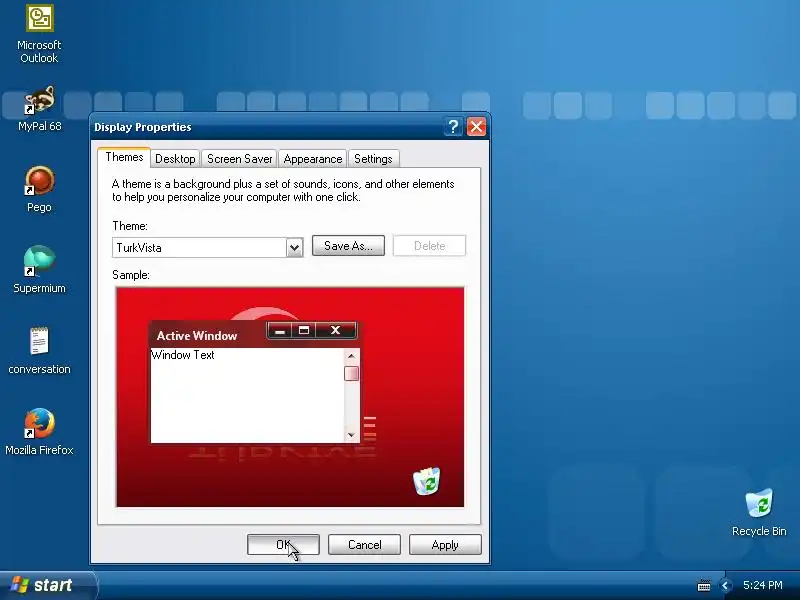
Task: Open the Appearance tab
Action: 313,159
